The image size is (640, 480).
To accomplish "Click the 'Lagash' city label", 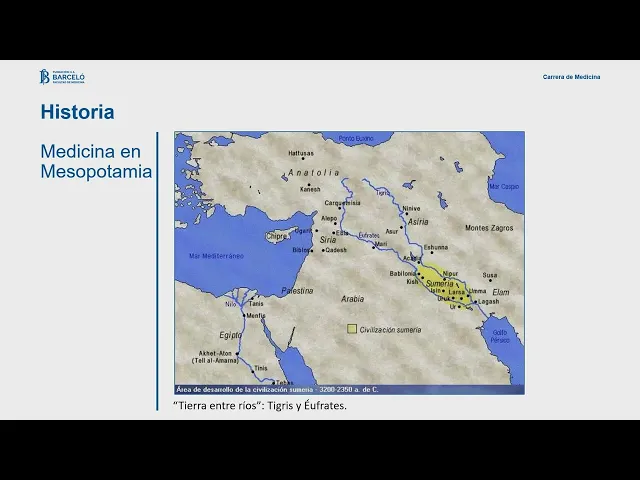I will 489,302.
